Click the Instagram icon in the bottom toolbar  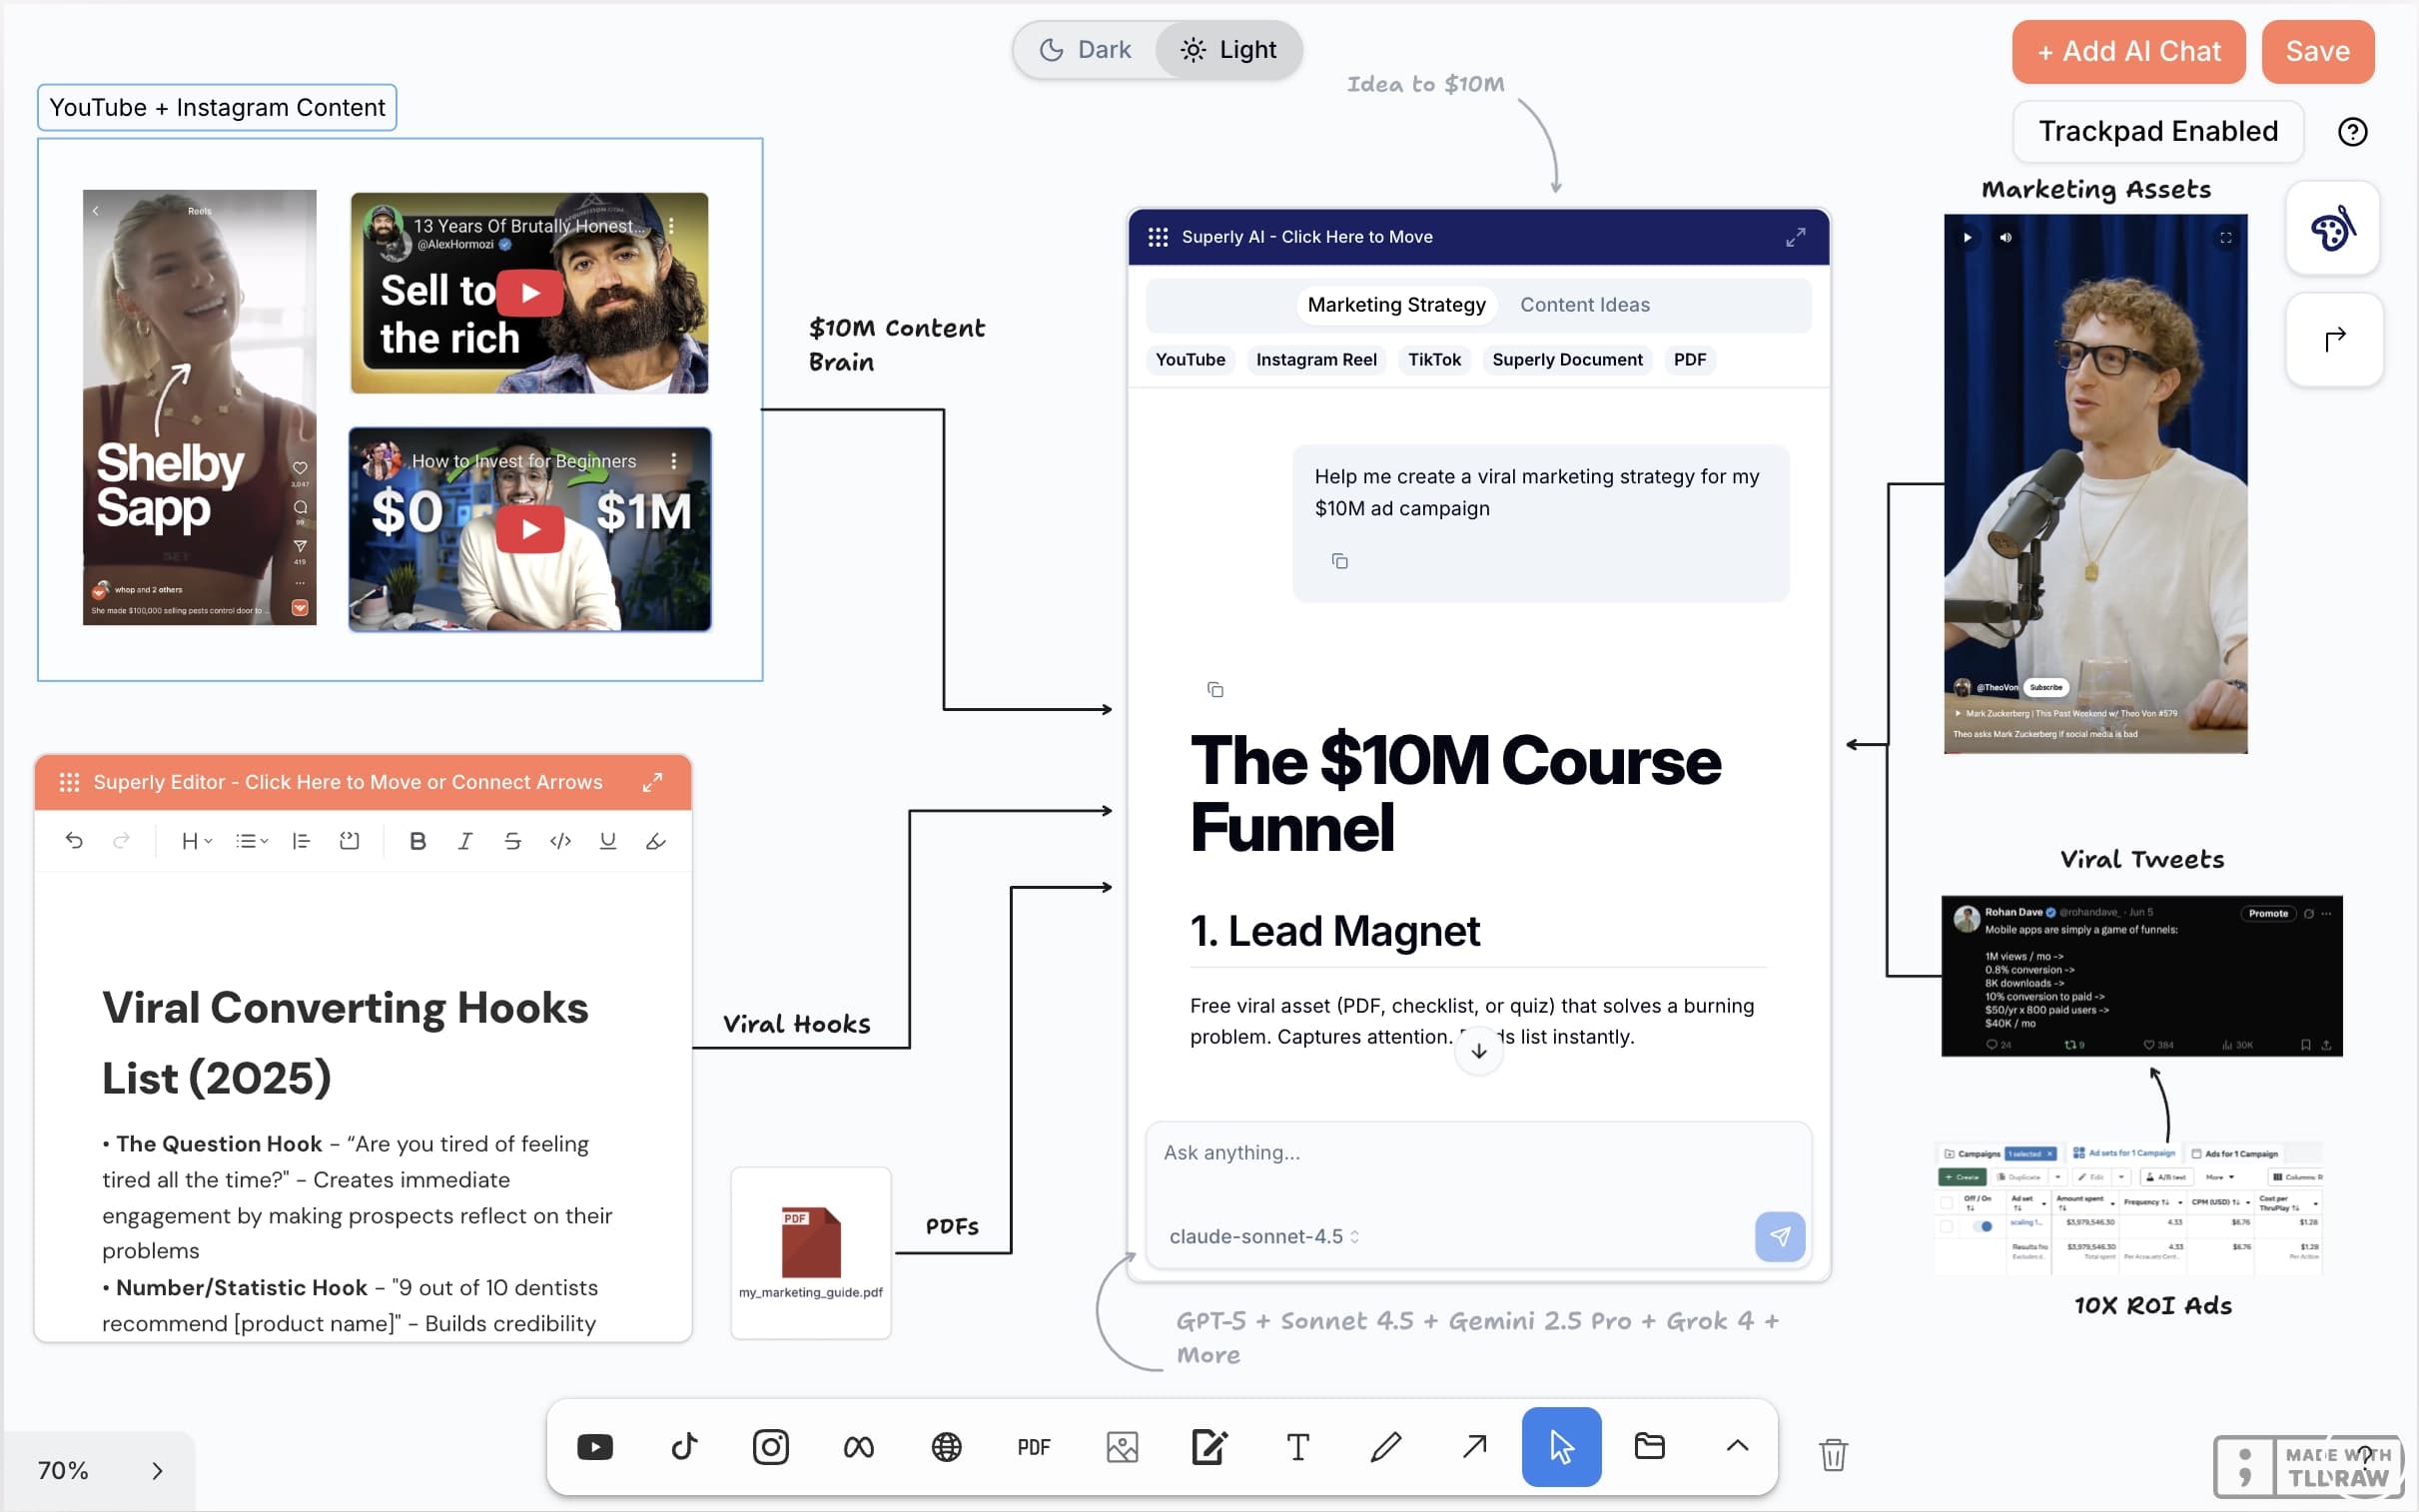(x=770, y=1447)
